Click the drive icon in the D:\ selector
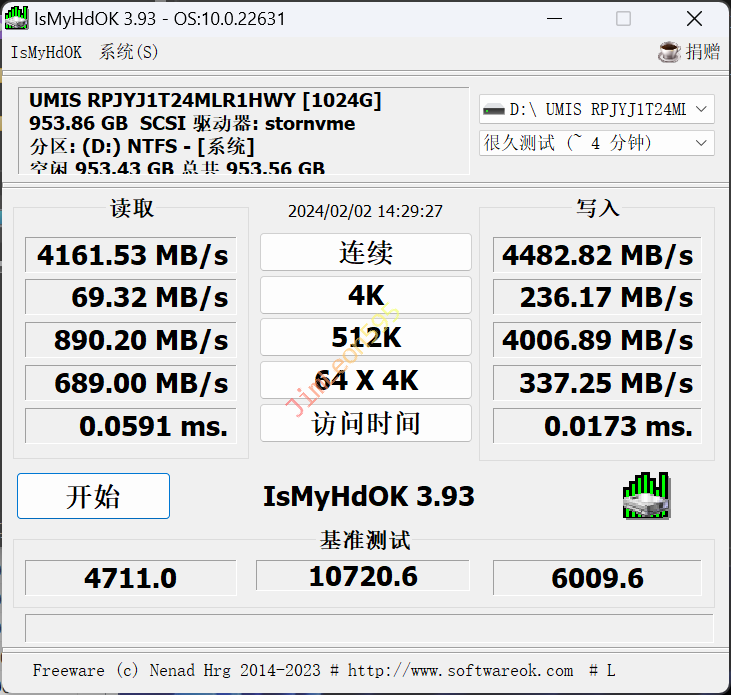731x695 pixels. 493,109
